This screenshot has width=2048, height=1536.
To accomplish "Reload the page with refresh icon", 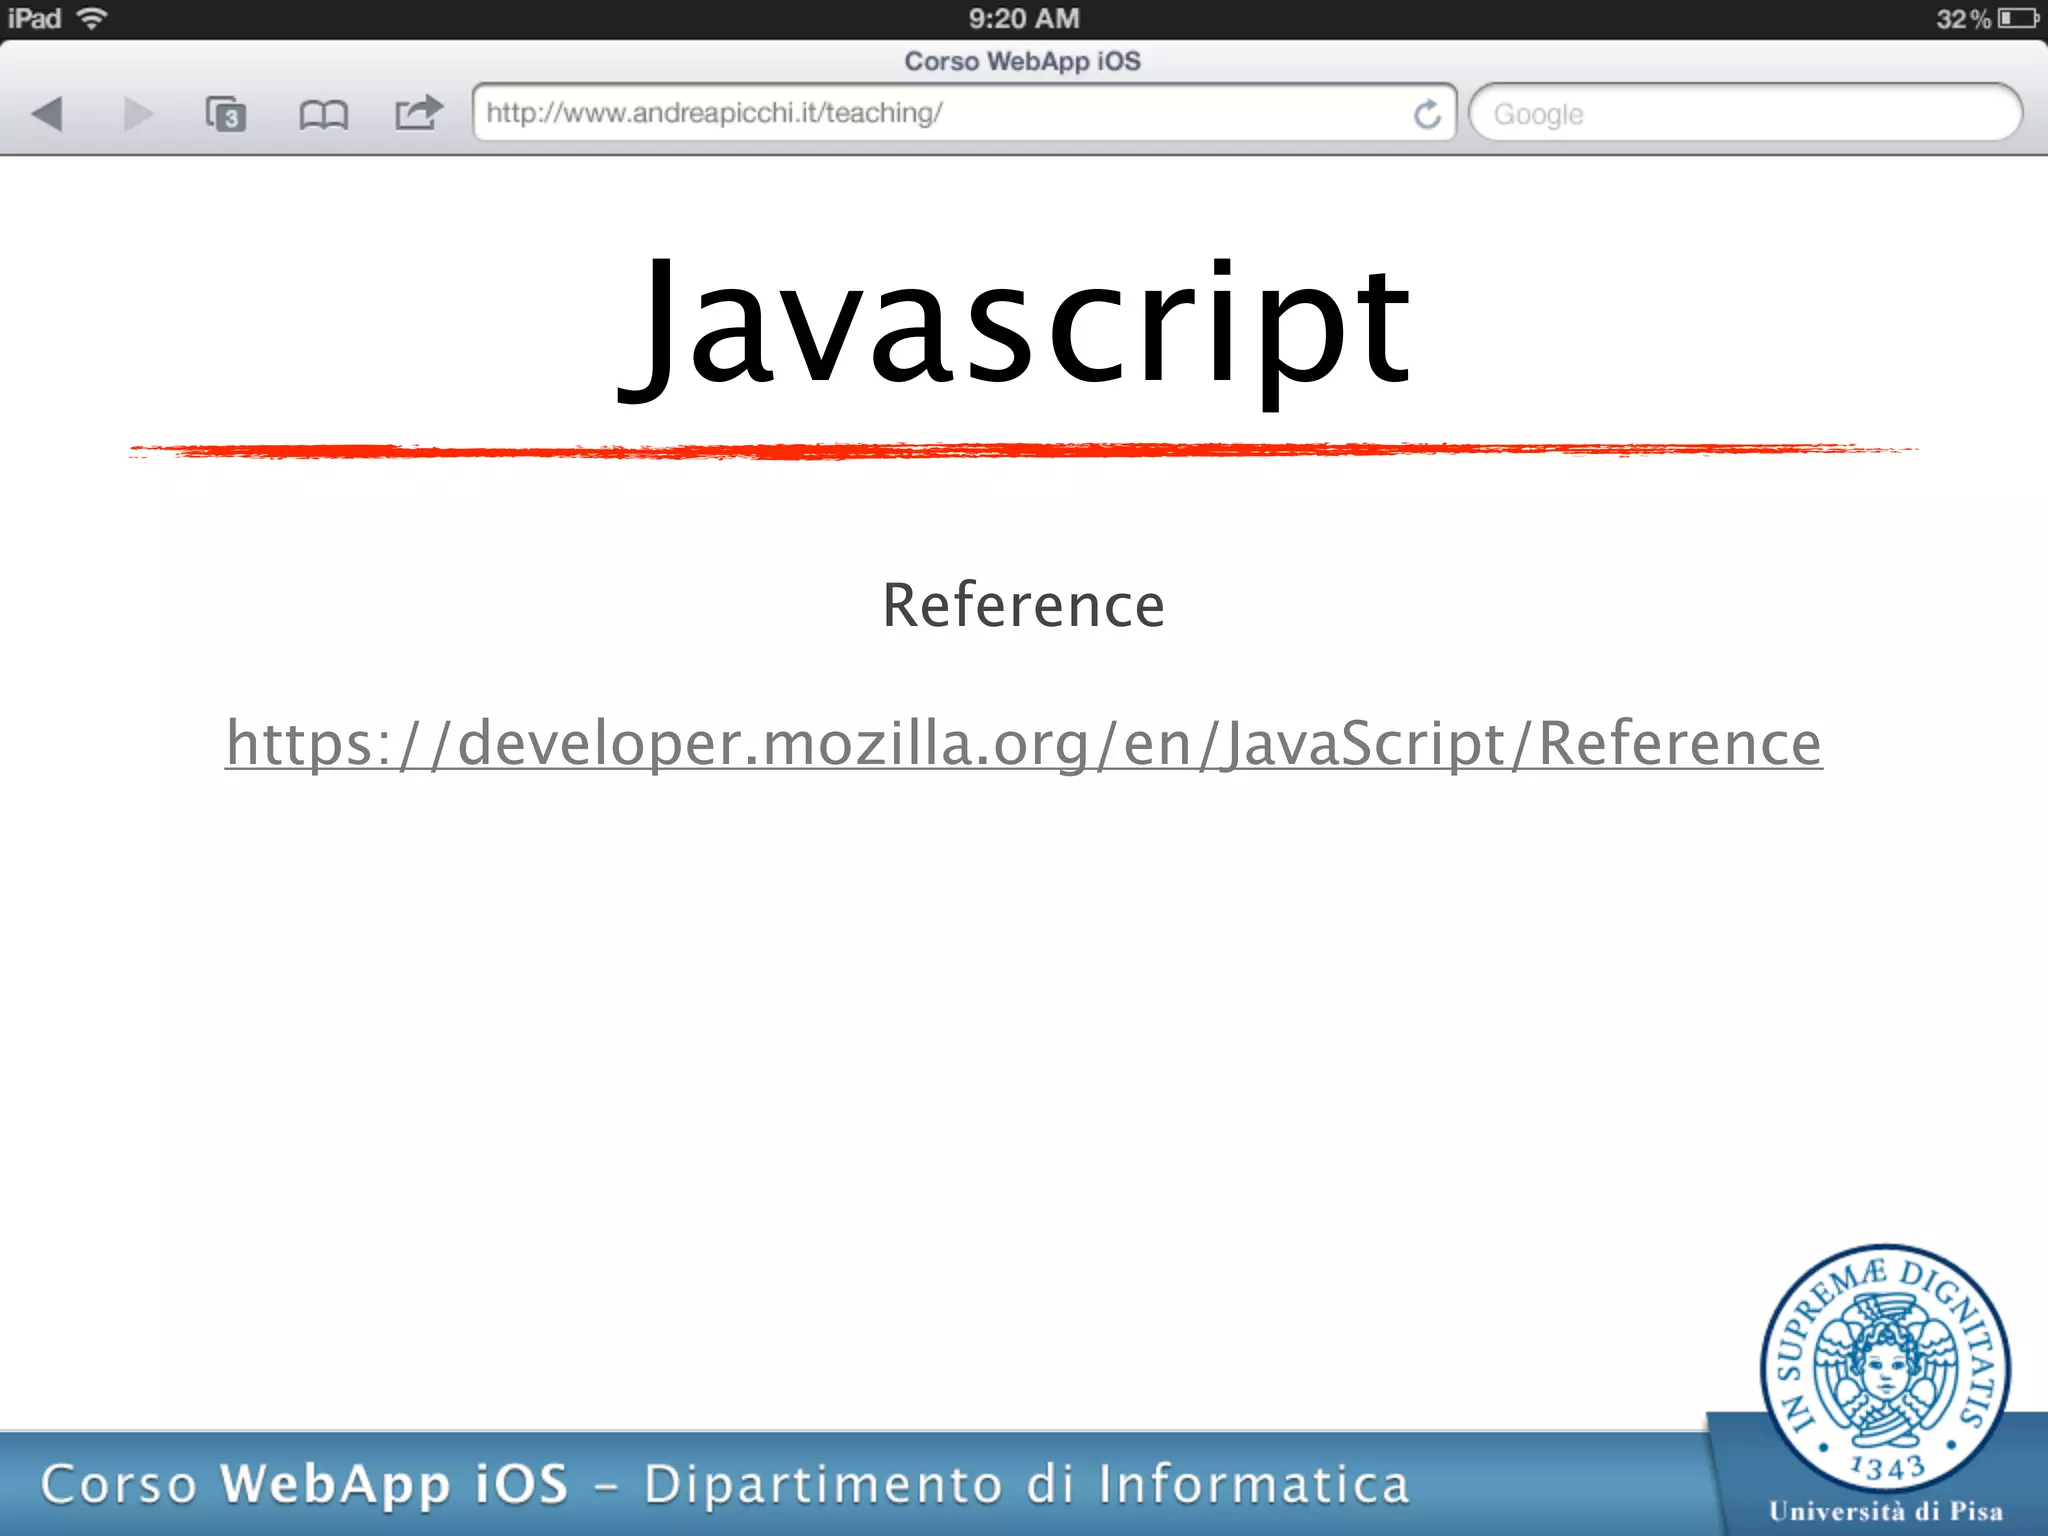I will pos(1427,114).
